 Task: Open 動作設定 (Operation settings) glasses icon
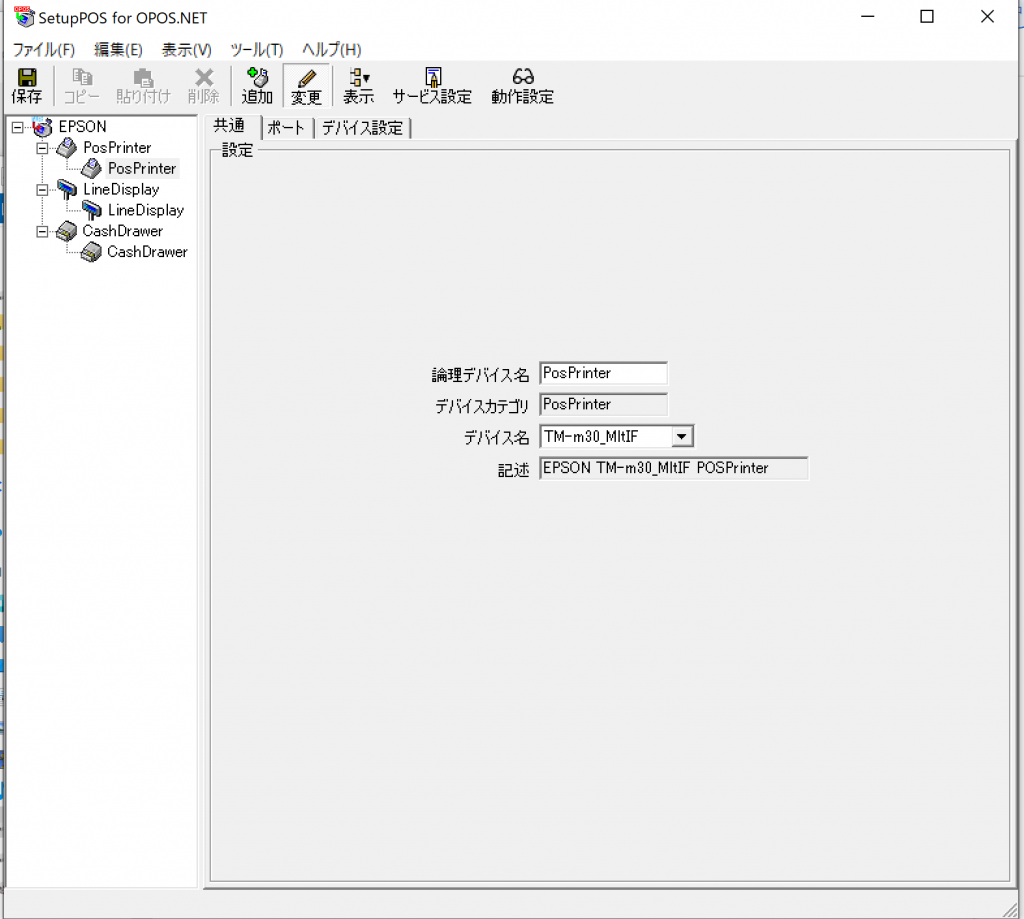[522, 77]
